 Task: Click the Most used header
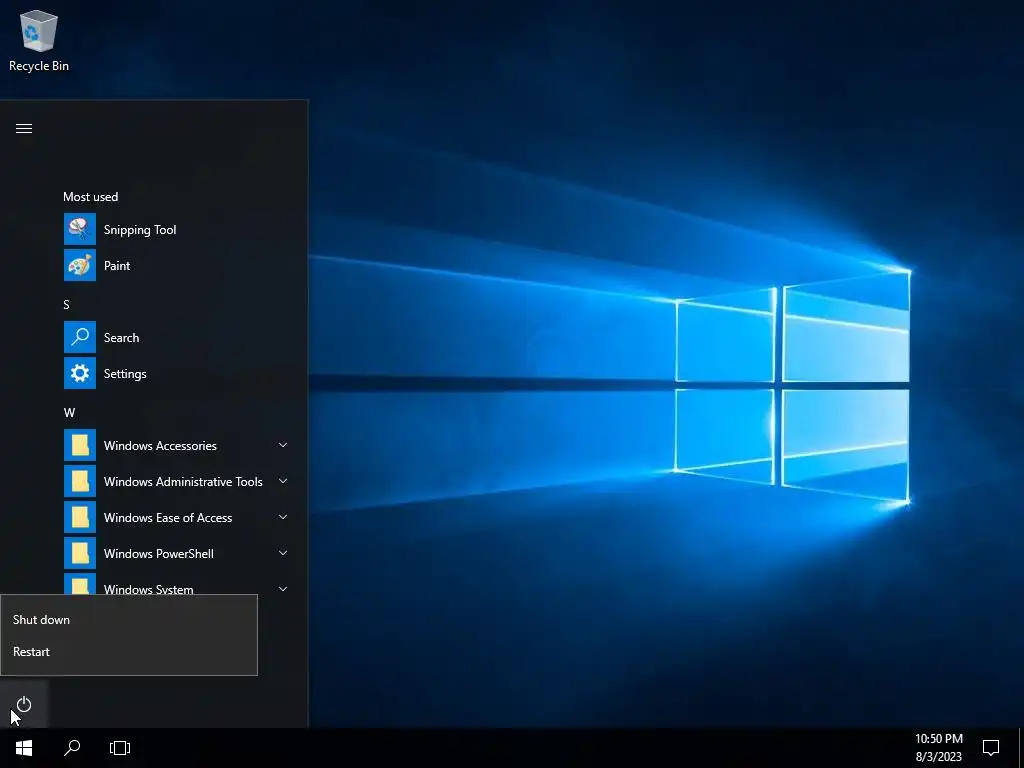click(91, 197)
